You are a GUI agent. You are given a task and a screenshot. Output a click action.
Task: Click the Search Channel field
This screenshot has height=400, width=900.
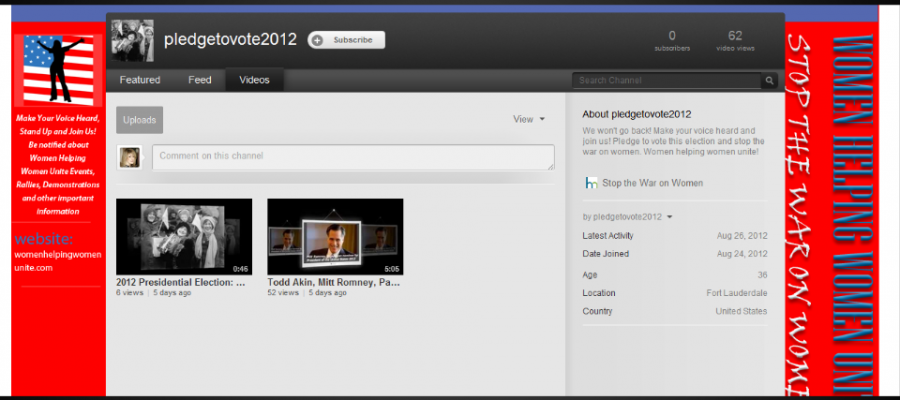(666, 80)
